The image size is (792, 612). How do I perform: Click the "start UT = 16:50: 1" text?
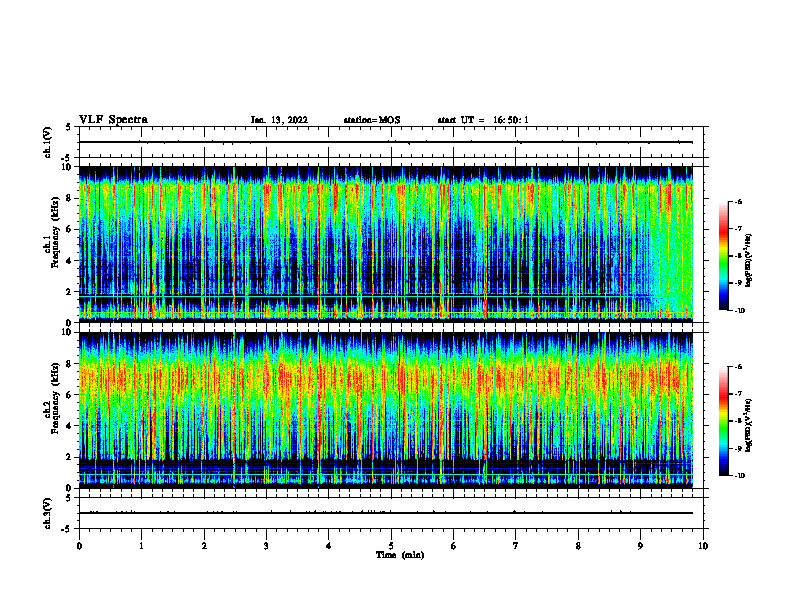(483, 120)
